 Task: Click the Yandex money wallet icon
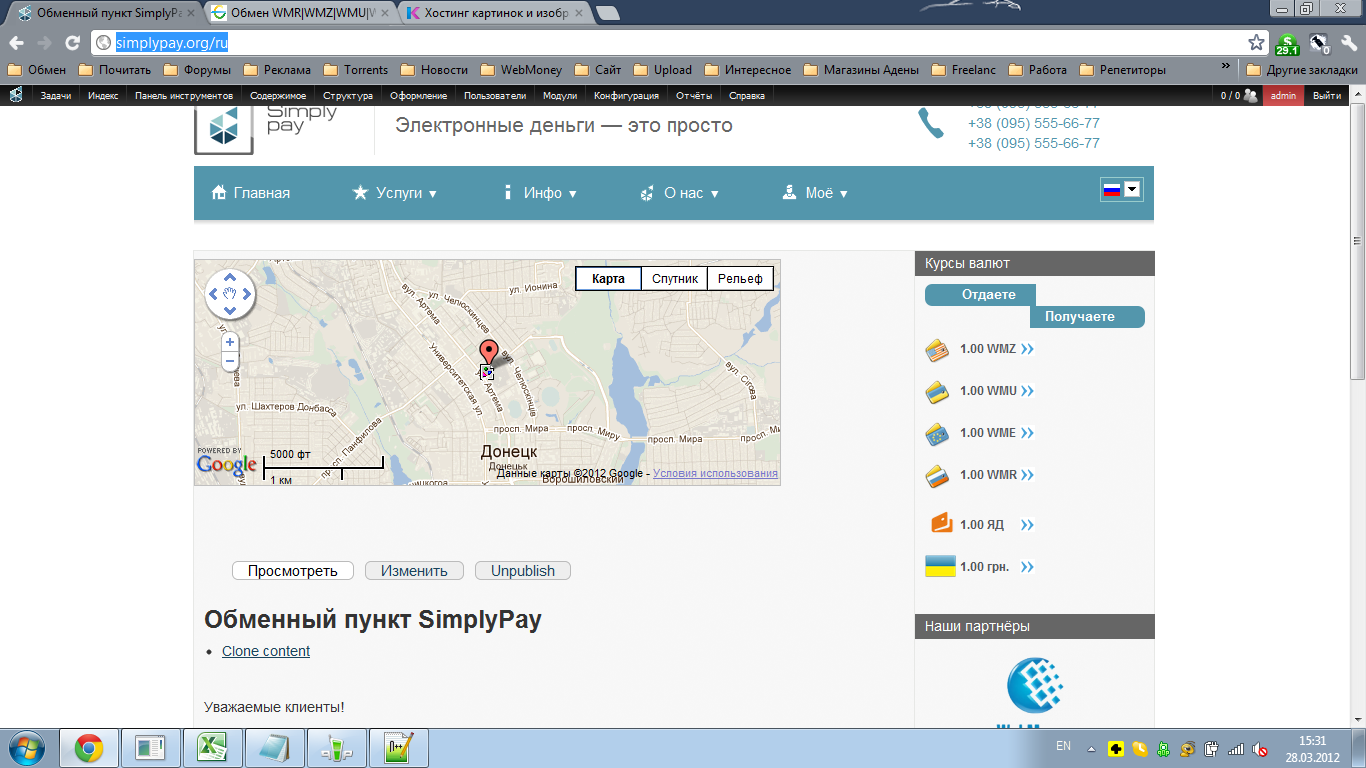(941, 523)
